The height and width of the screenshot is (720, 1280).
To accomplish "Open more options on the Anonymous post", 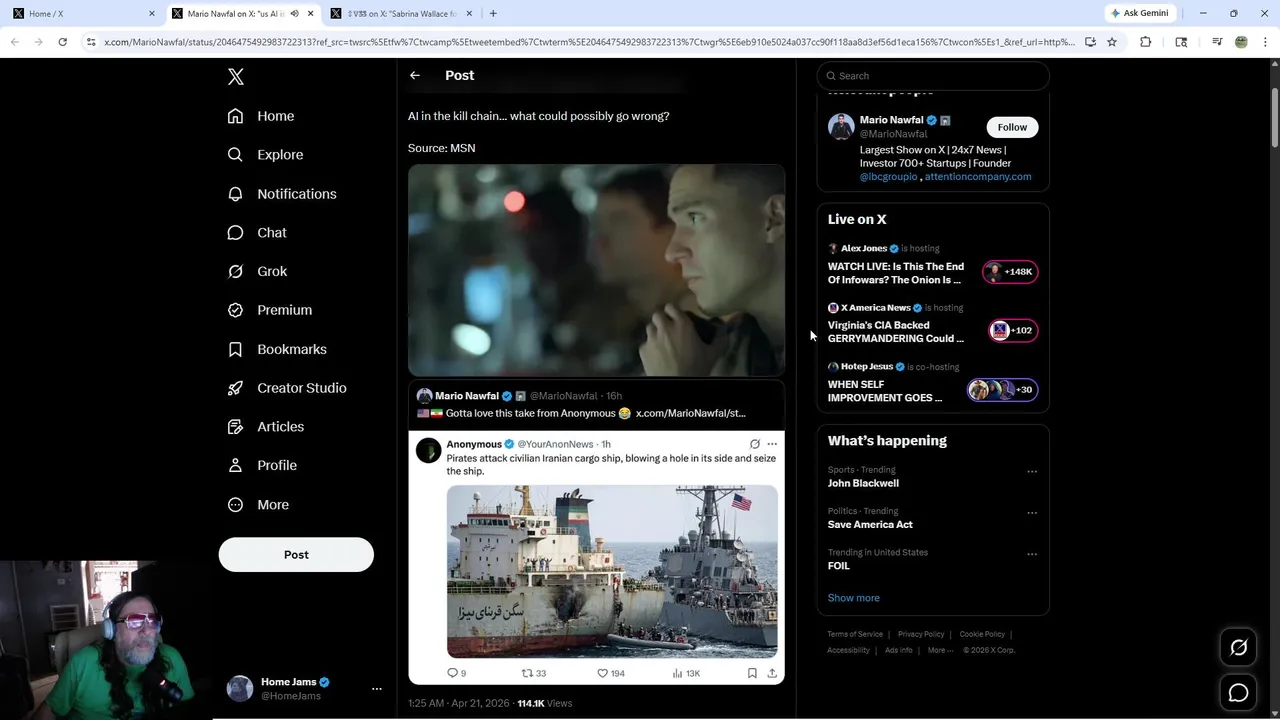I will 772,444.
